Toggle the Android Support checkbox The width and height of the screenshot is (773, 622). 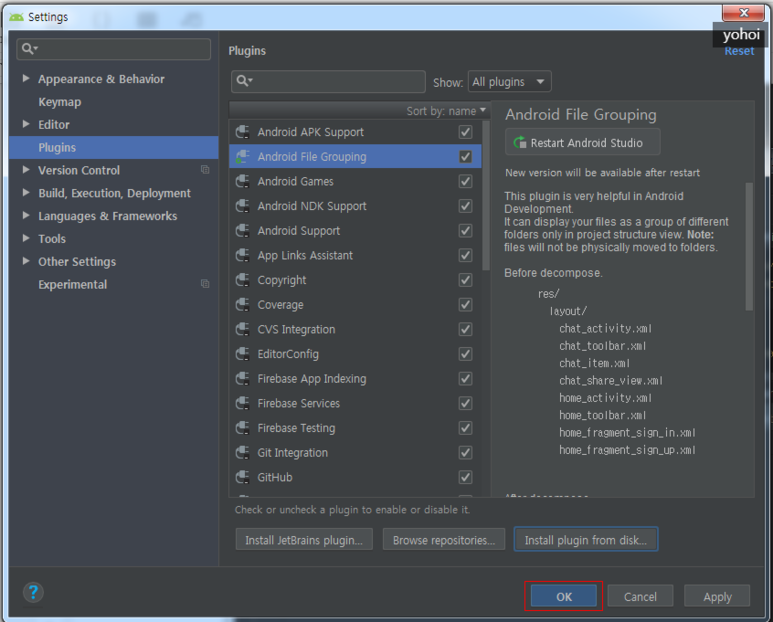465,231
